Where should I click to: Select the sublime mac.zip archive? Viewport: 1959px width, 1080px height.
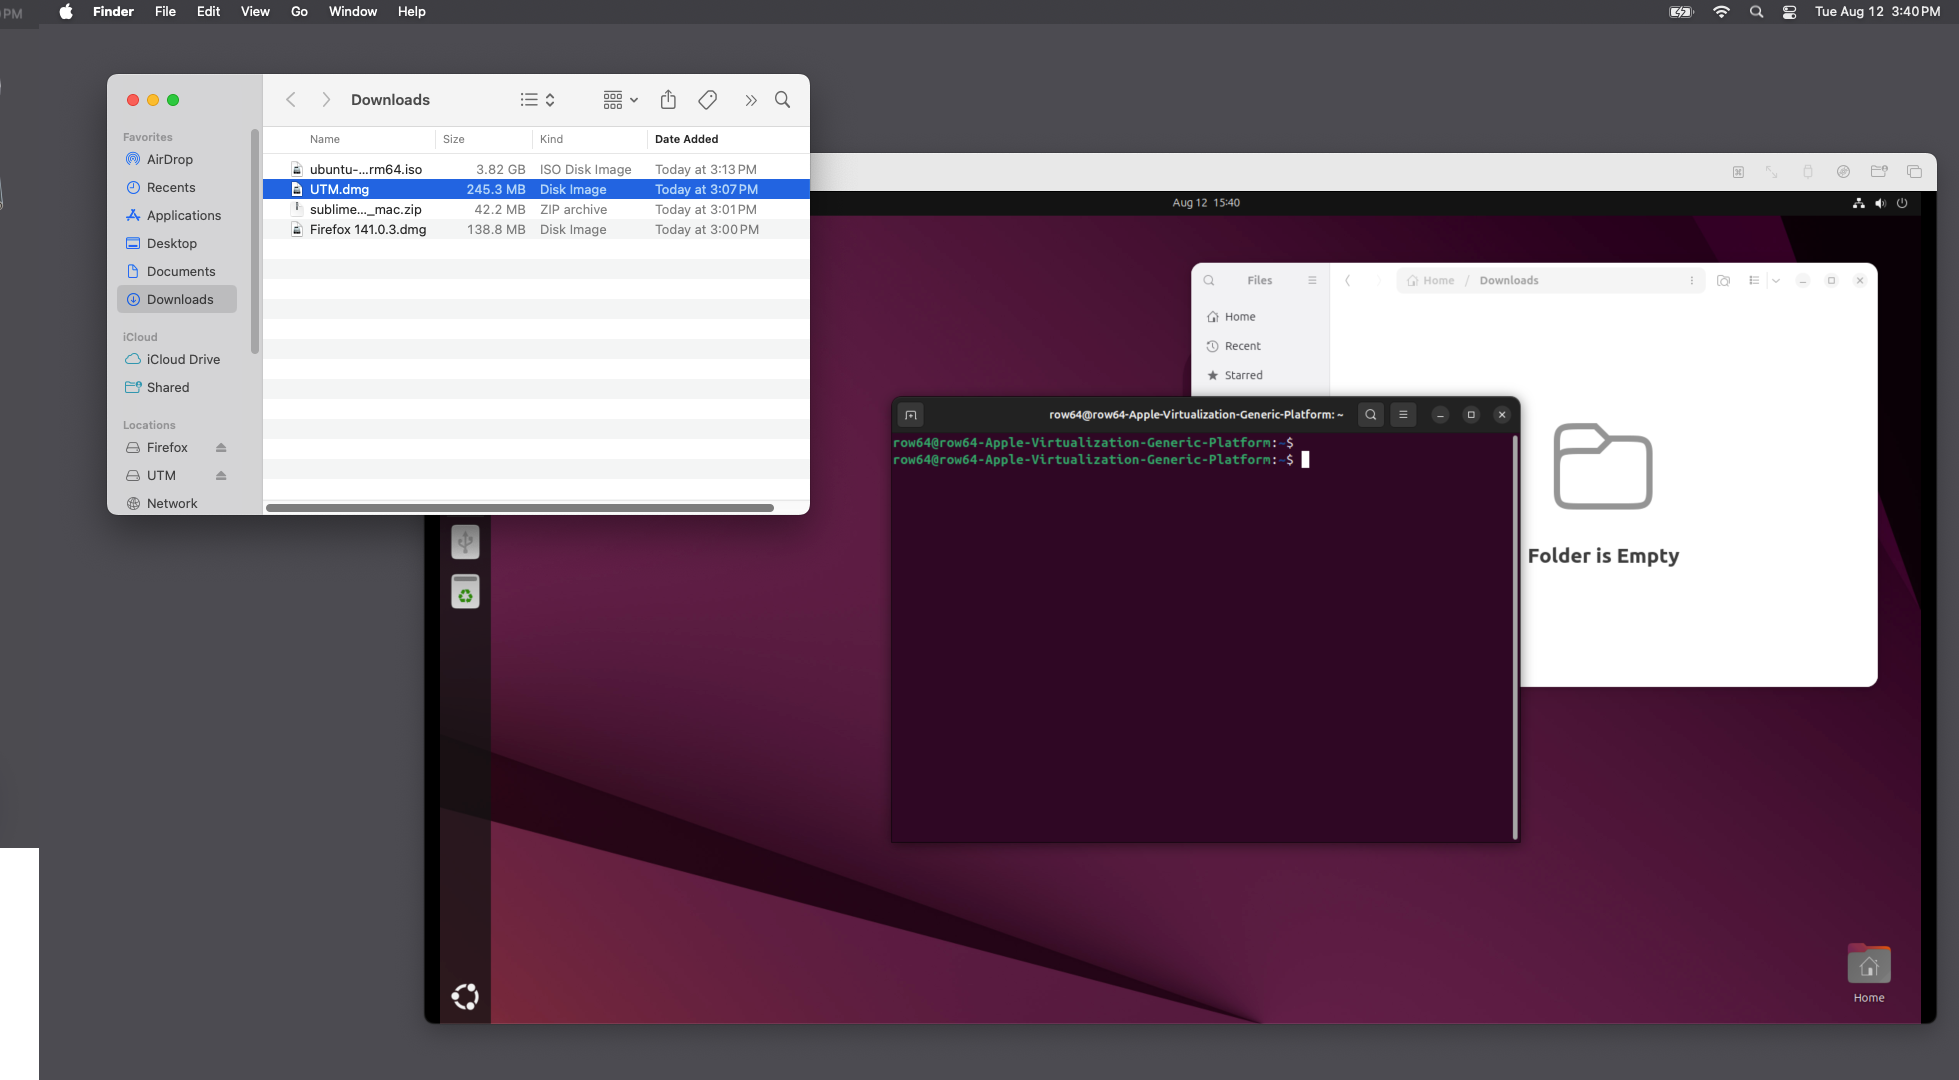(536, 209)
